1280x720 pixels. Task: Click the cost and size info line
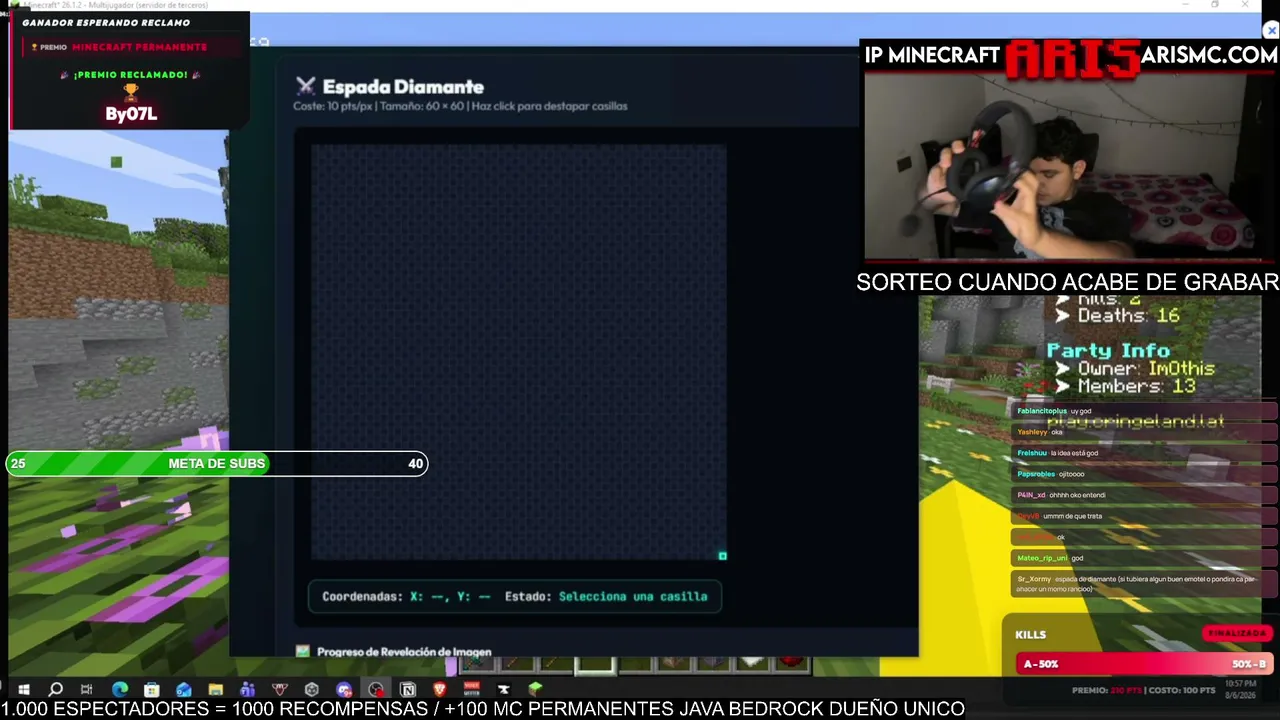tap(460, 106)
